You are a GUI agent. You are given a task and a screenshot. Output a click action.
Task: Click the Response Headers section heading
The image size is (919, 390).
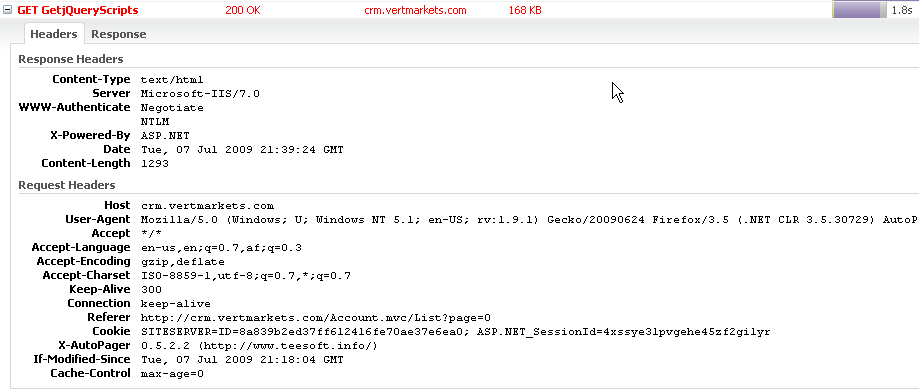click(x=71, y=59)
